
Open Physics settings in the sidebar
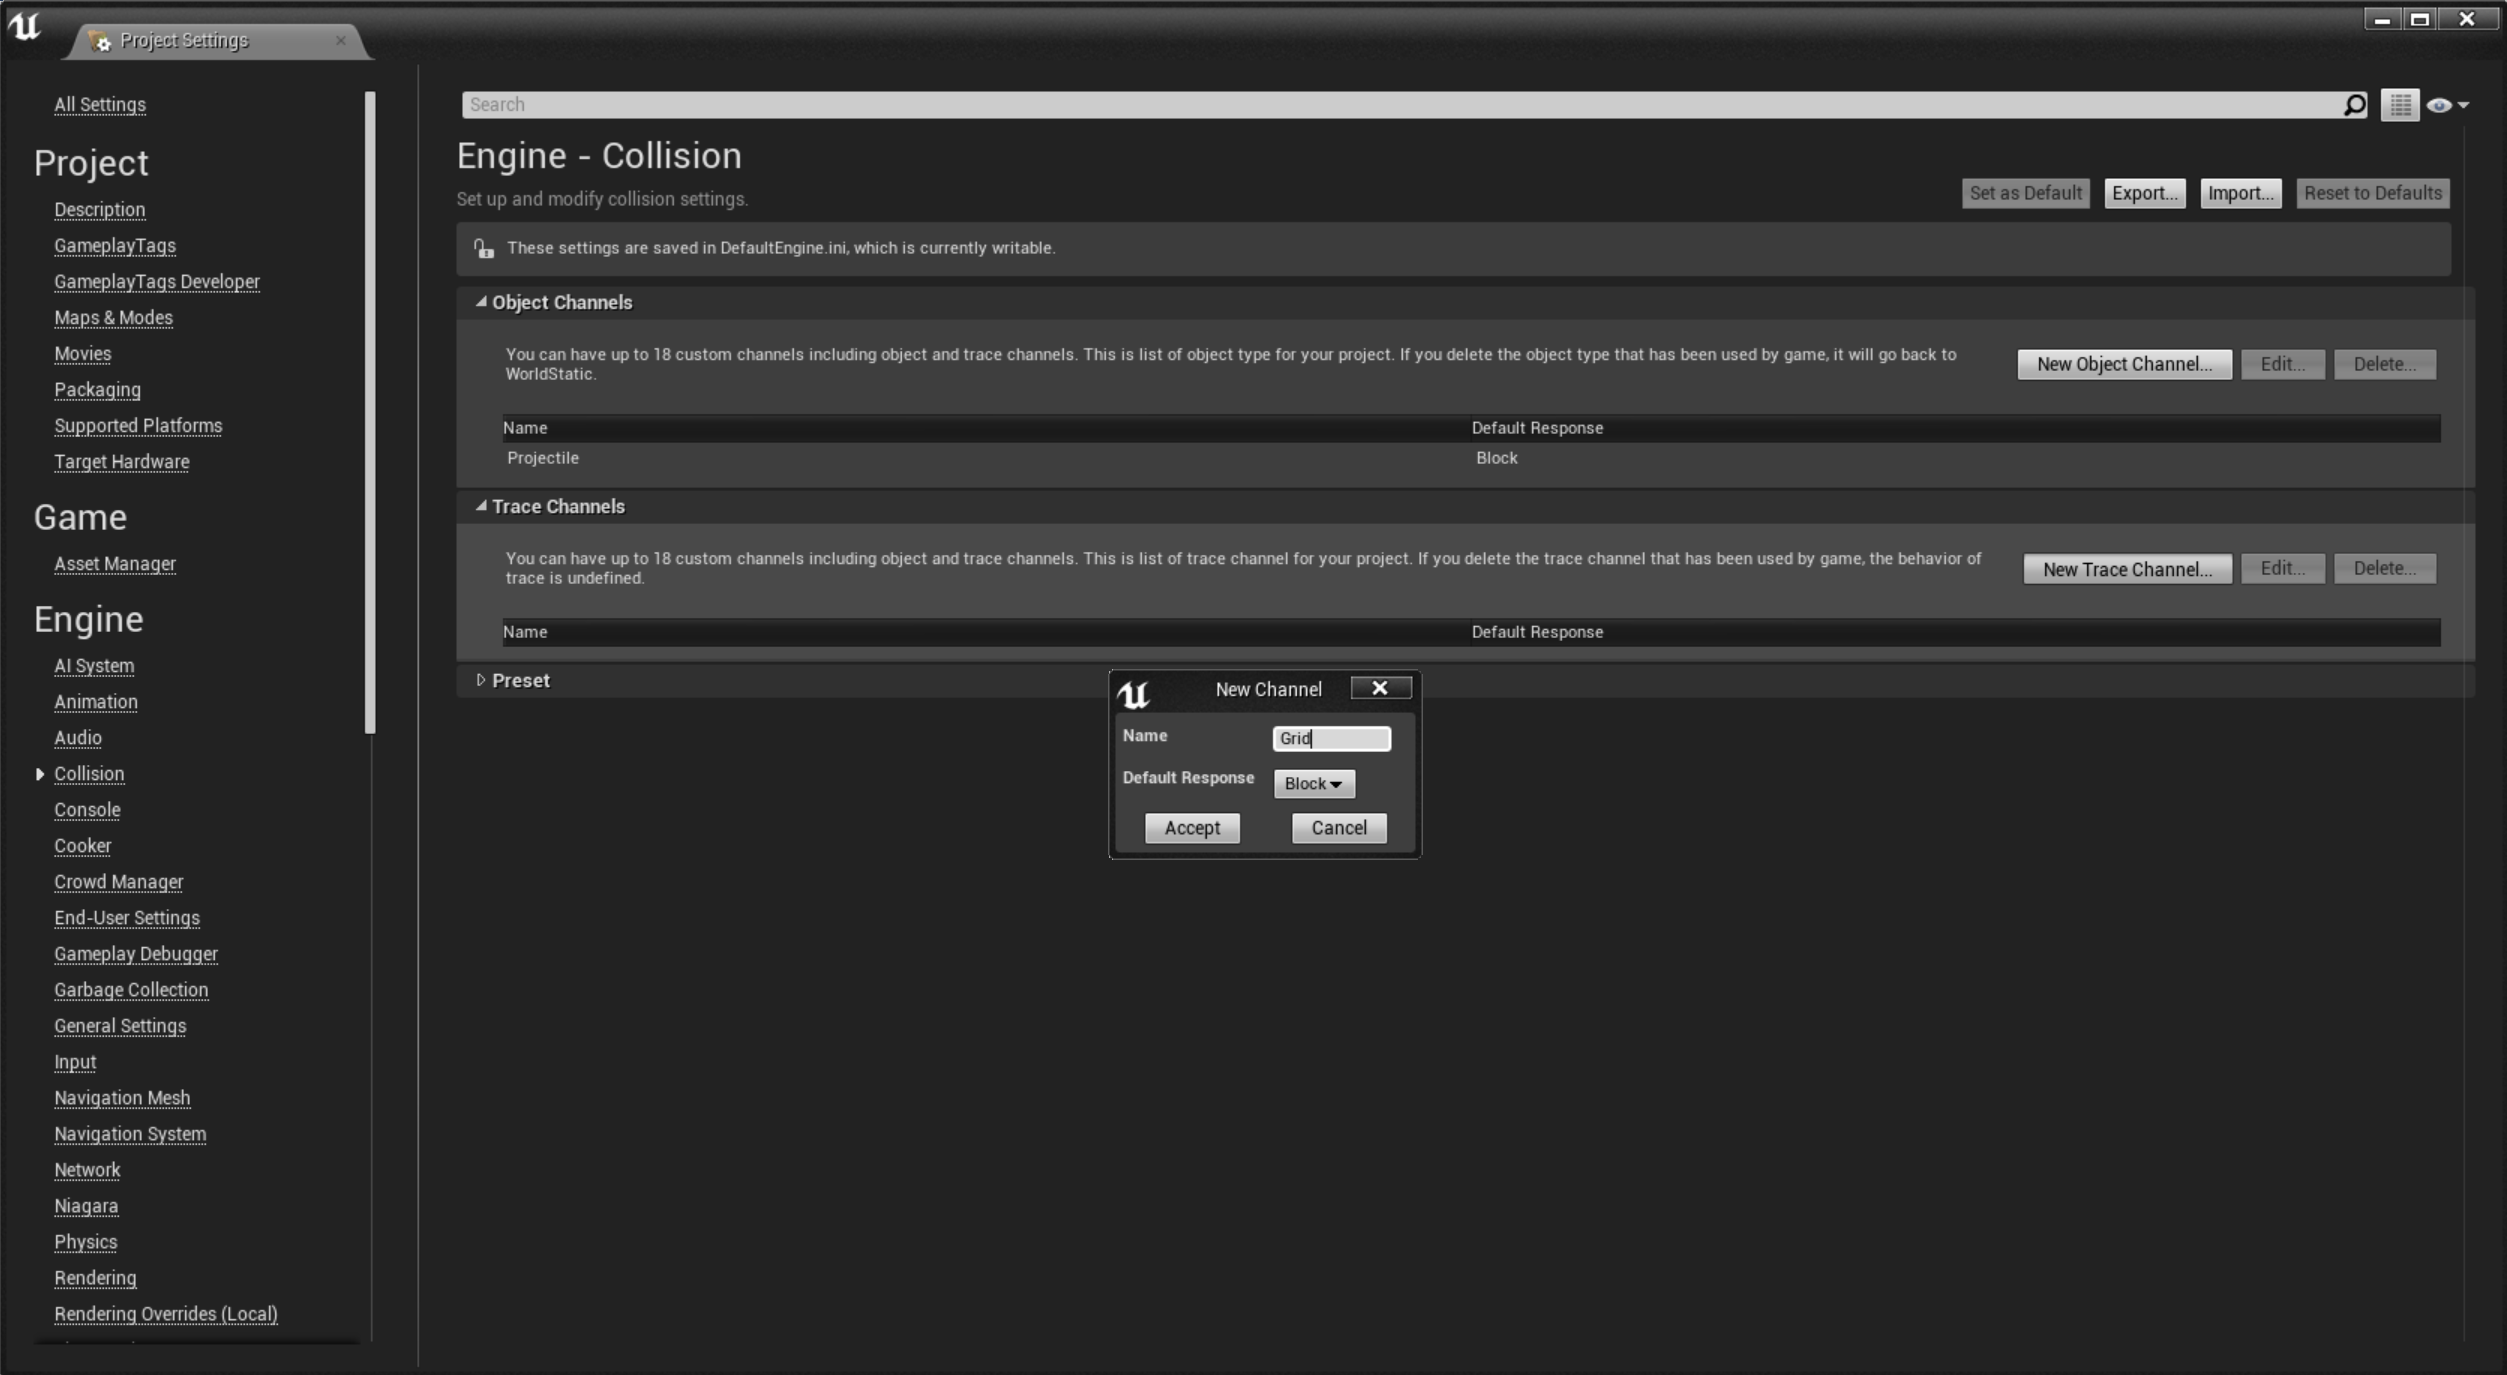pyautogui.click(x=85, y=1242)
